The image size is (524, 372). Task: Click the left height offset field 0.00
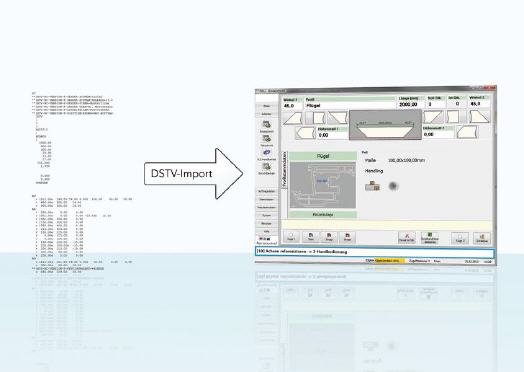(332, 135)
